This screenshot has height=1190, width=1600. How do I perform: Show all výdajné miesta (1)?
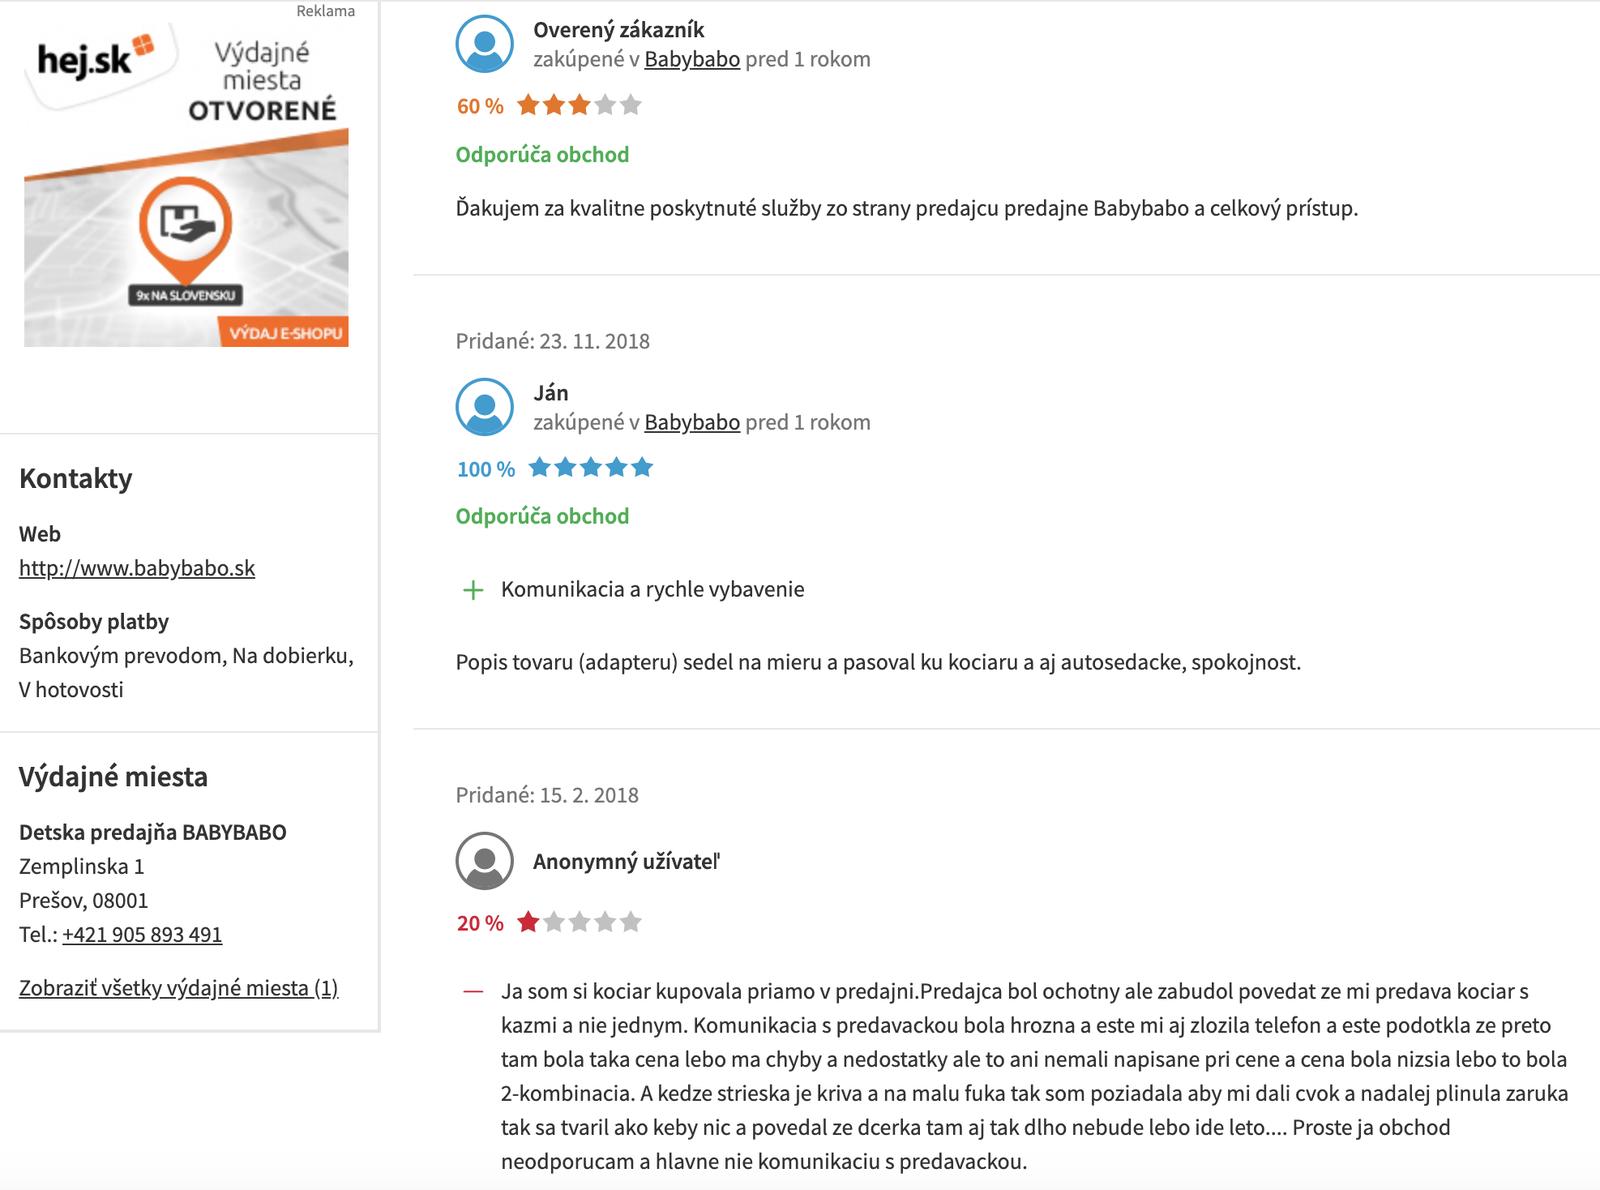[x=178, y=988]
